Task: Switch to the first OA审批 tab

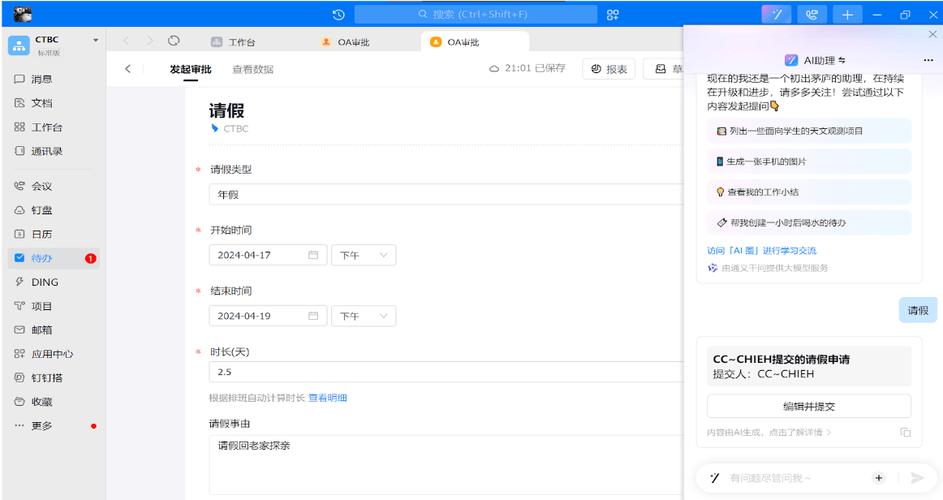Action: pos(346,42)
